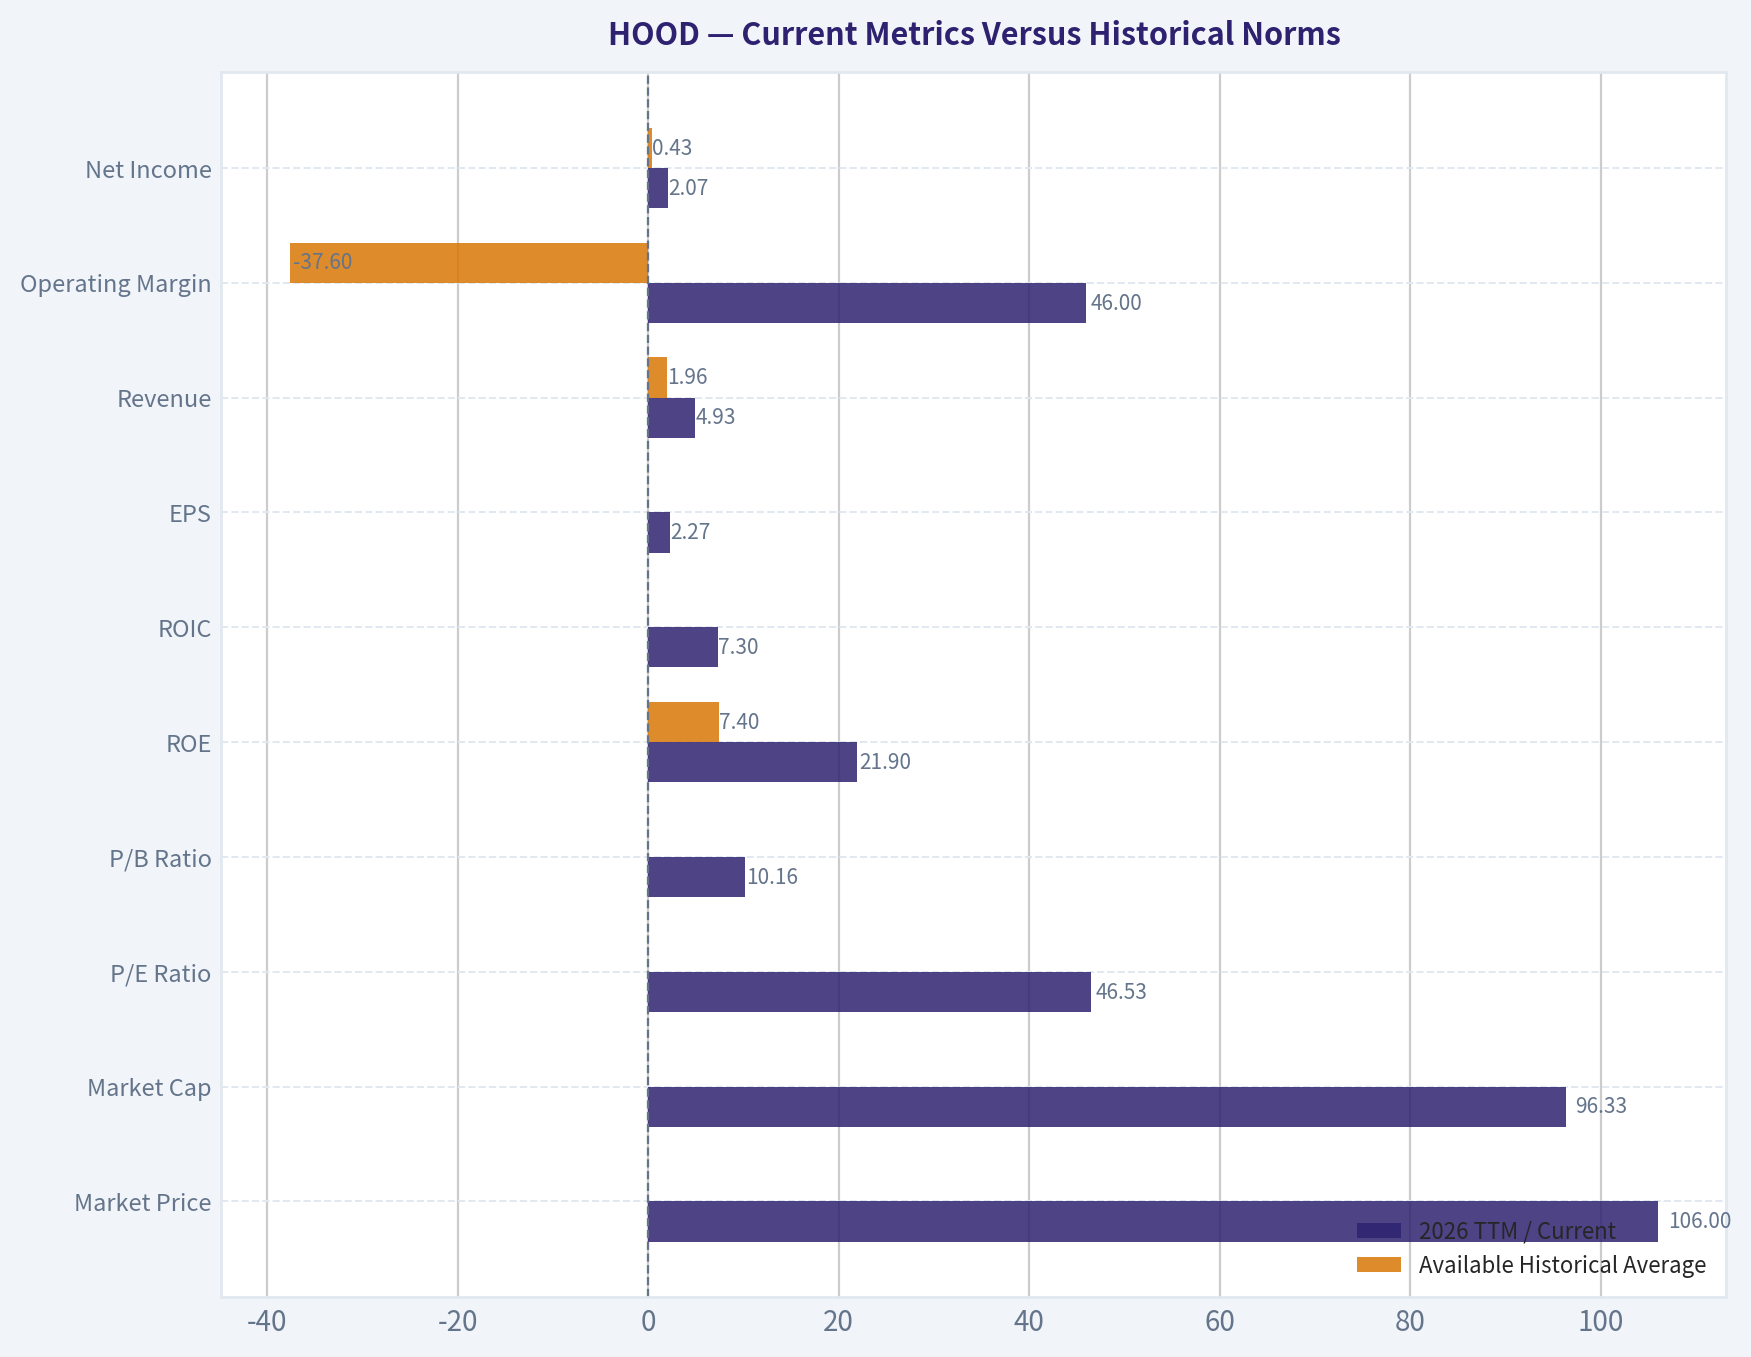Click the "ROE" axis label
Image resolution: width=1751 pixels, height=1357 pixels.
(x=189, y=744)
